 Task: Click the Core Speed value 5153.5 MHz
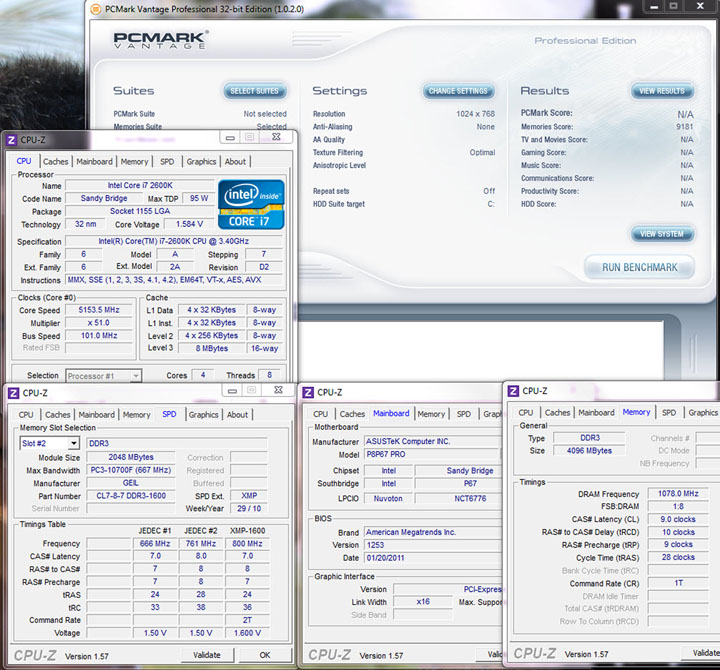click(x=99, y=310)
